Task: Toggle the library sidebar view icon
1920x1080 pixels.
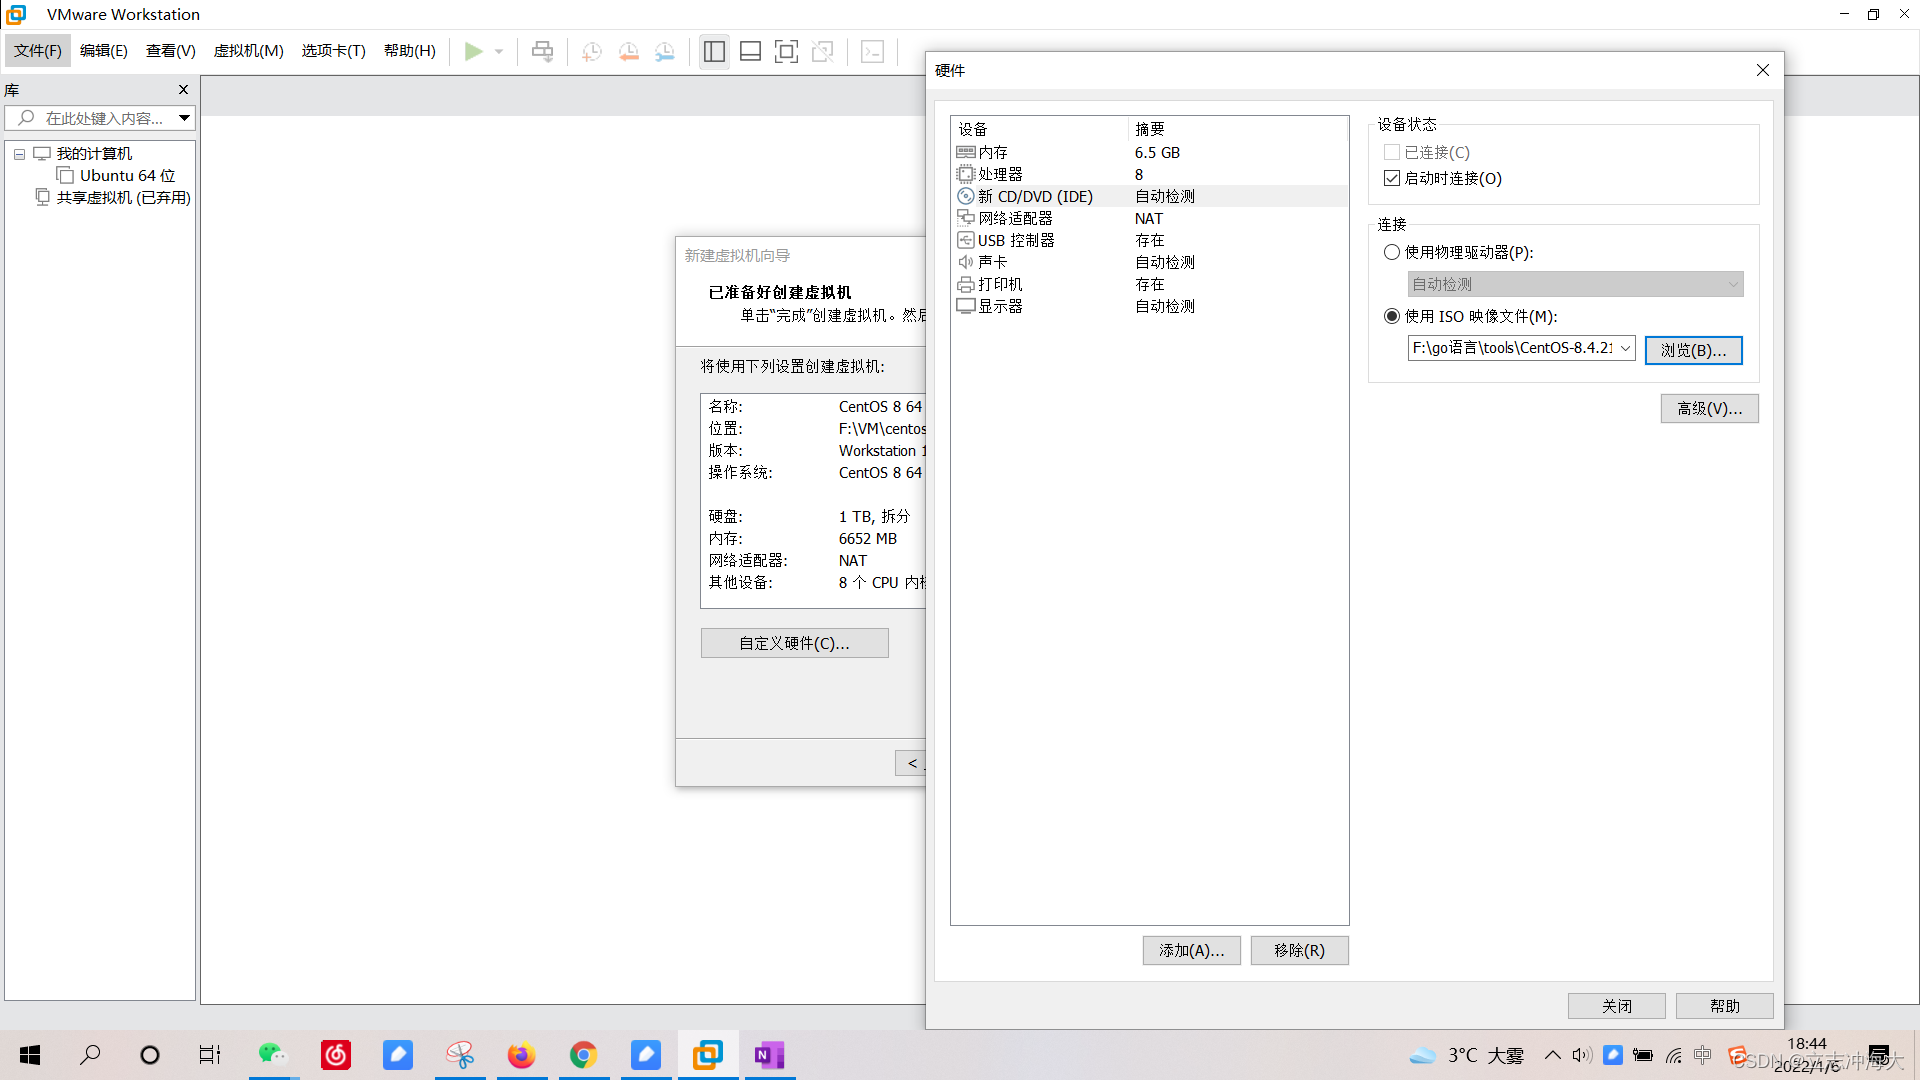Action: [x=714, y=51]
